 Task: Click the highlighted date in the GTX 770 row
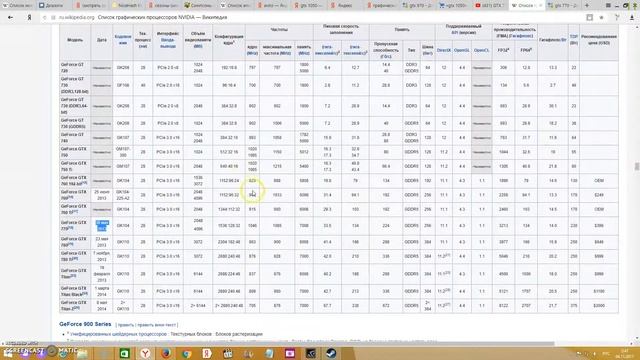pos(102,226)
